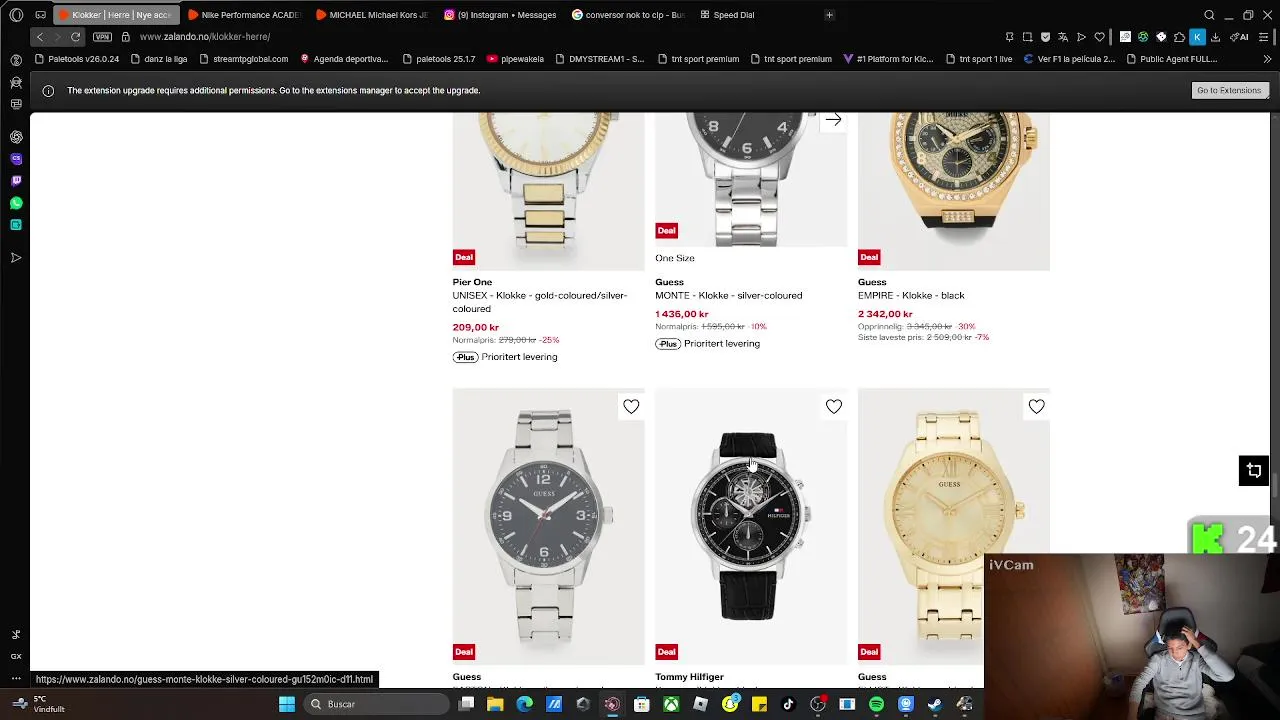
Task: Open translate page icon
Action: pyautogui.click(x=1063, y=37)
